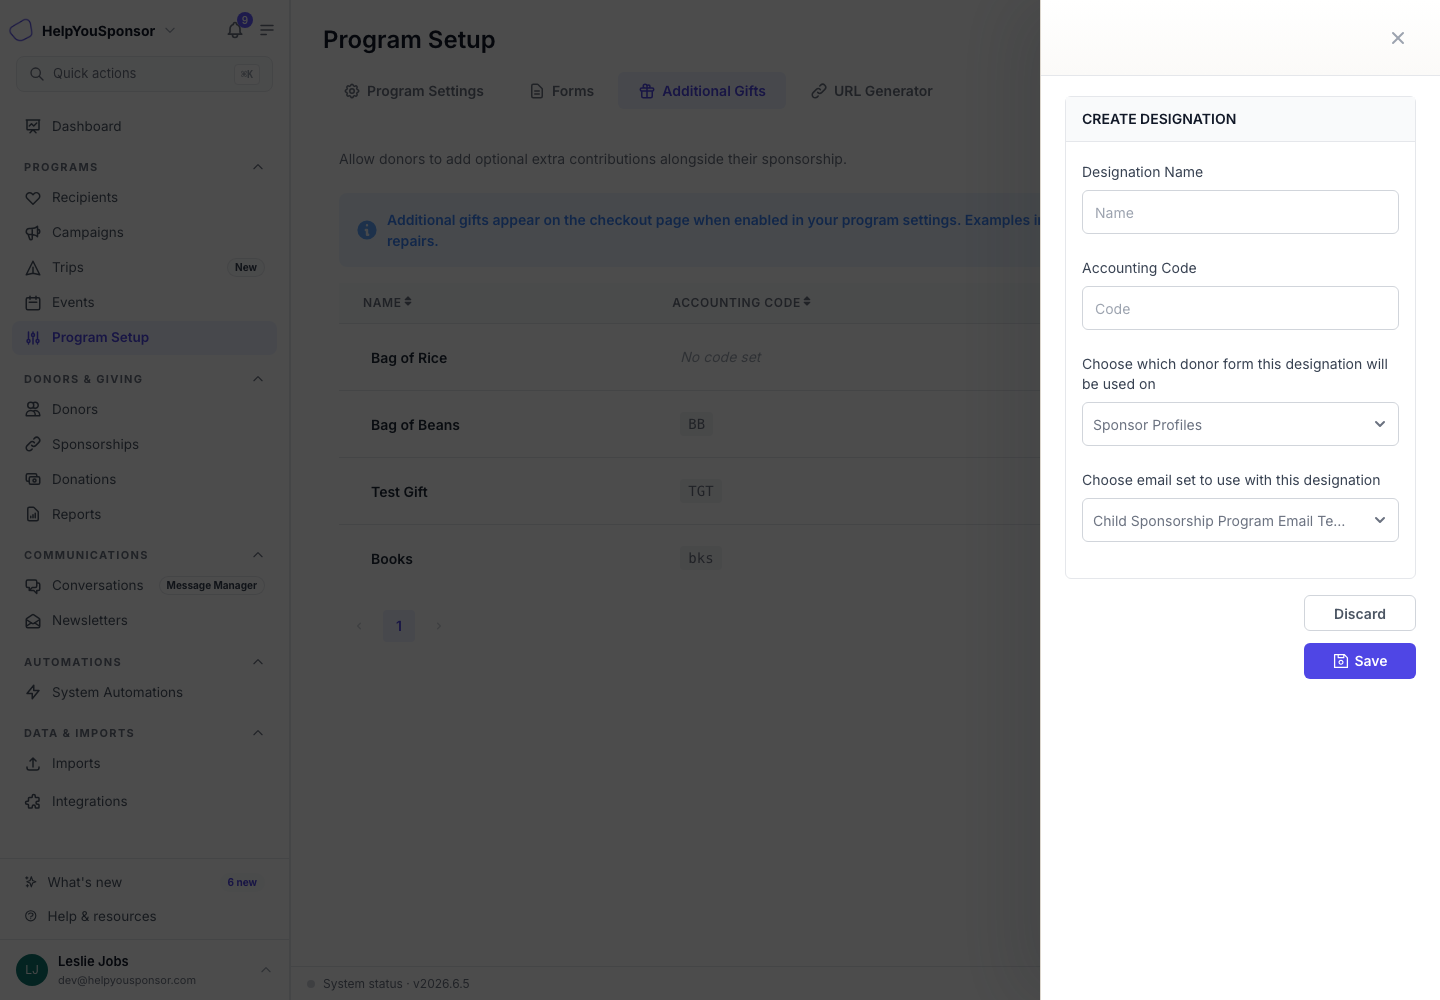This screenshot has width=1440, height=1000.
Task: Collapse the Data & Imports section
Action: click(x=258, y=733)
